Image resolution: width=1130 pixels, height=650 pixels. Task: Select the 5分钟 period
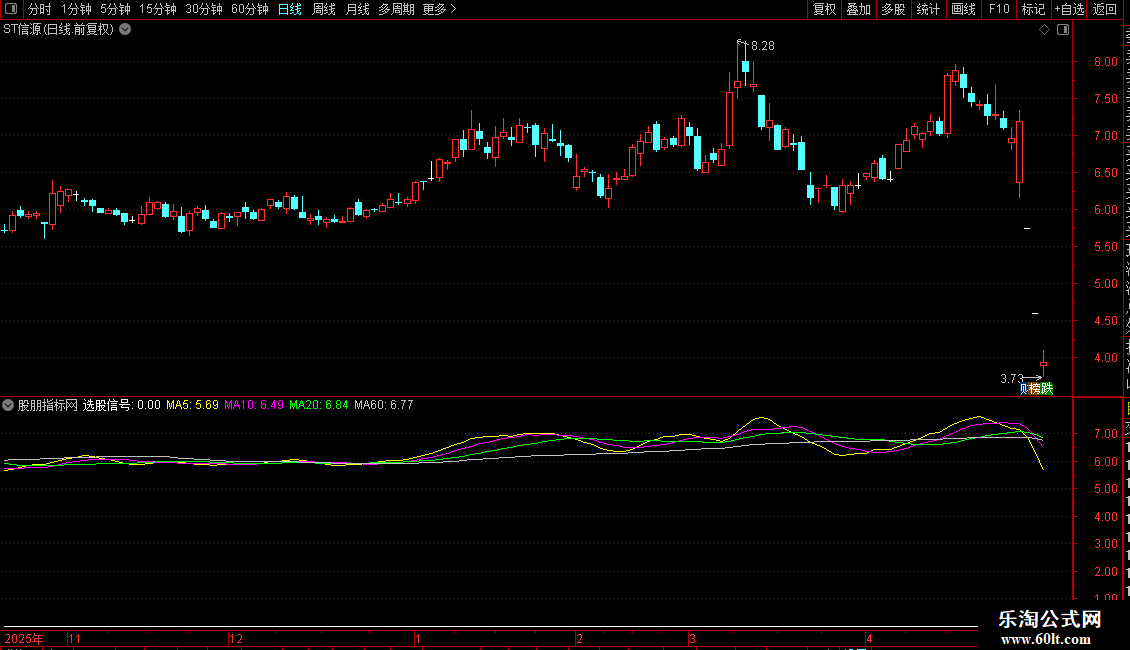tap(115, 9)
